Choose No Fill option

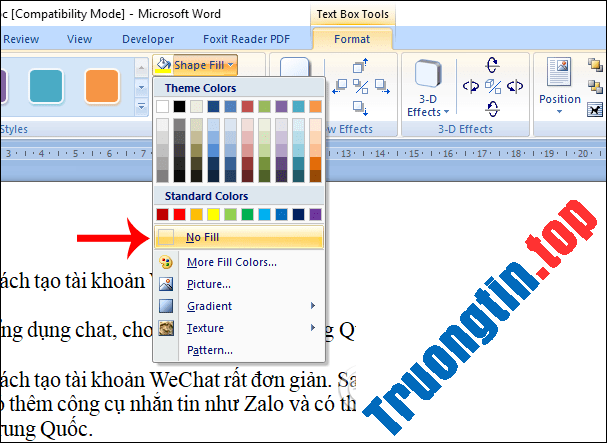point(238,237)
